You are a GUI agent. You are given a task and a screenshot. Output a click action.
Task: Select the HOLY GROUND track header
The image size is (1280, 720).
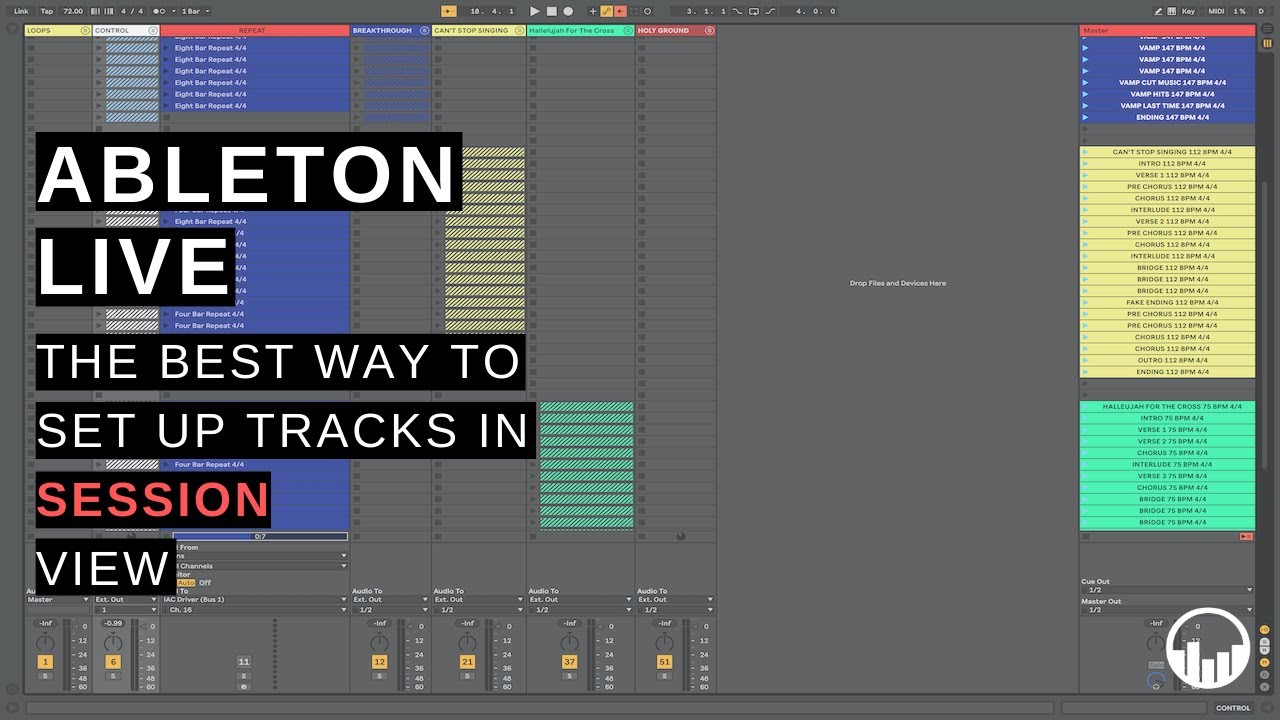coord(675,31)
